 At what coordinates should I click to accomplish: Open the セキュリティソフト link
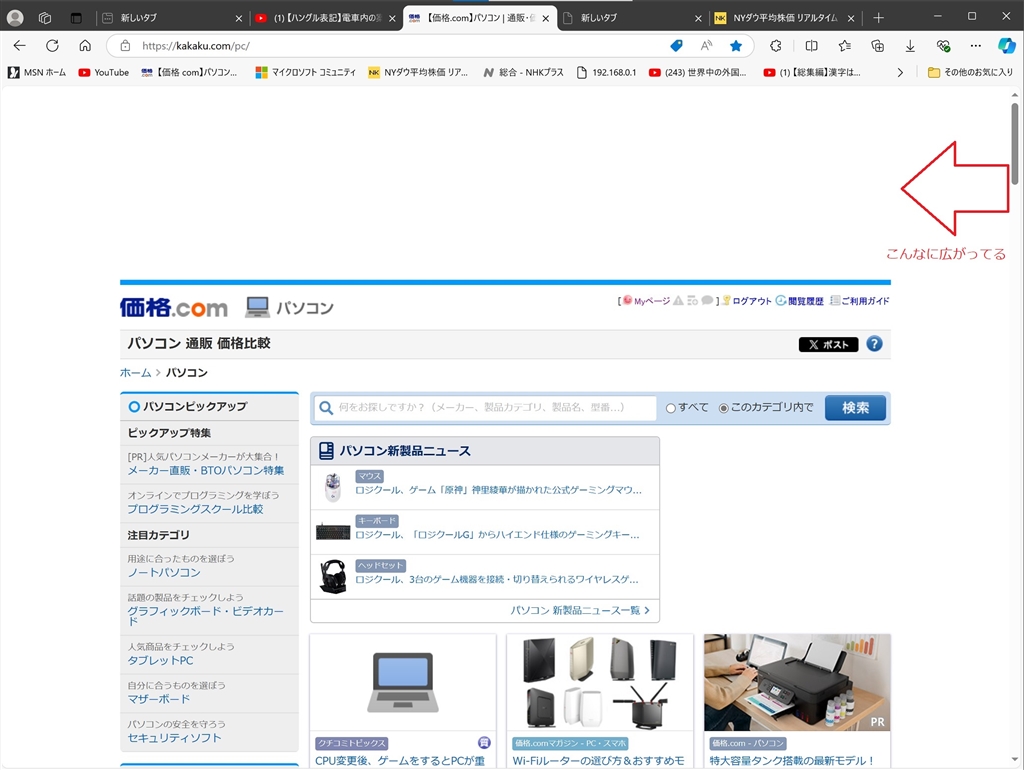174,737
